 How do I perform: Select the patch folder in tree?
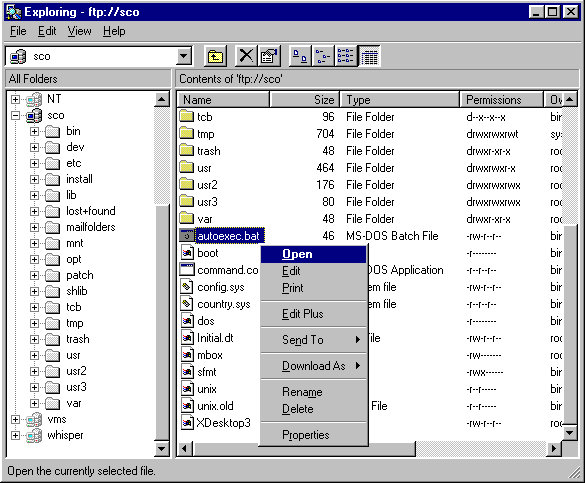(79, 275)
